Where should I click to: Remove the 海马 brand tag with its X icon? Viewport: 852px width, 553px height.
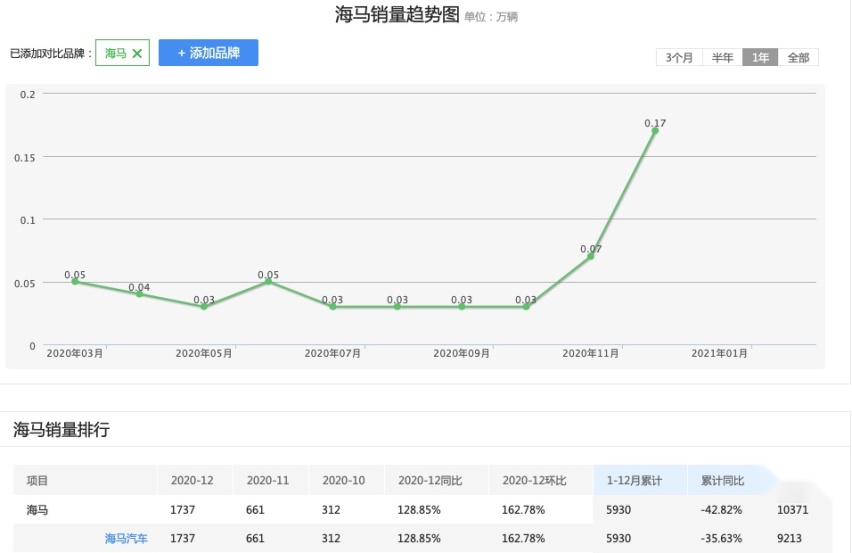coord(137,53)
